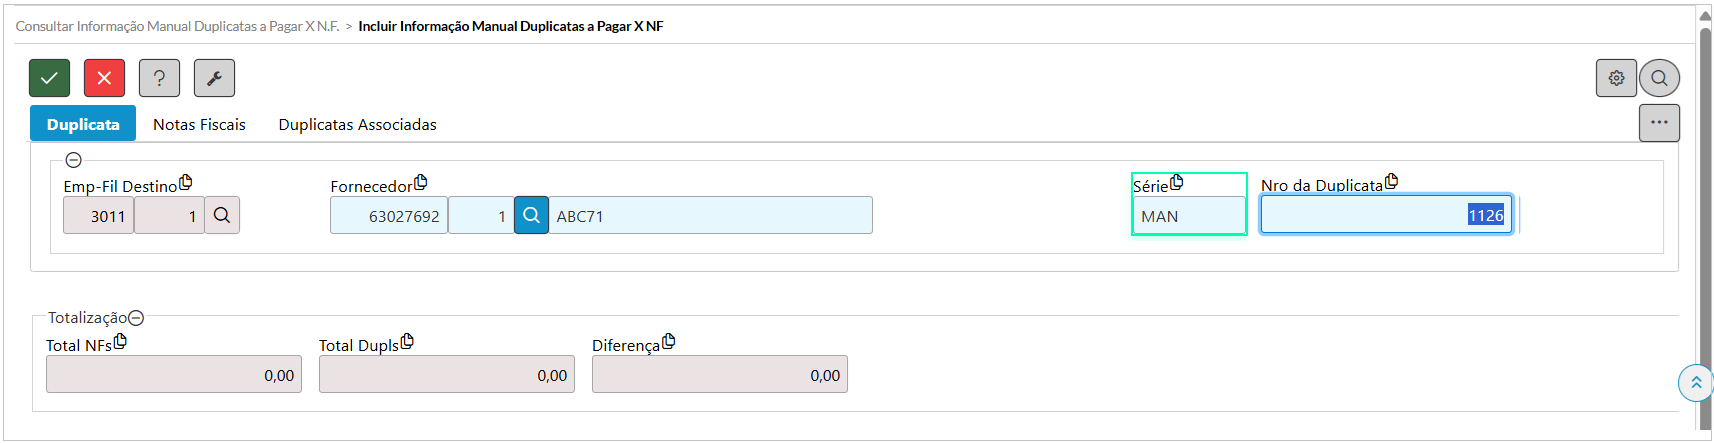This screenshot has width=1714, height=443.
Task: Click copy icon next to Total NFs
Action: point(120,341)
